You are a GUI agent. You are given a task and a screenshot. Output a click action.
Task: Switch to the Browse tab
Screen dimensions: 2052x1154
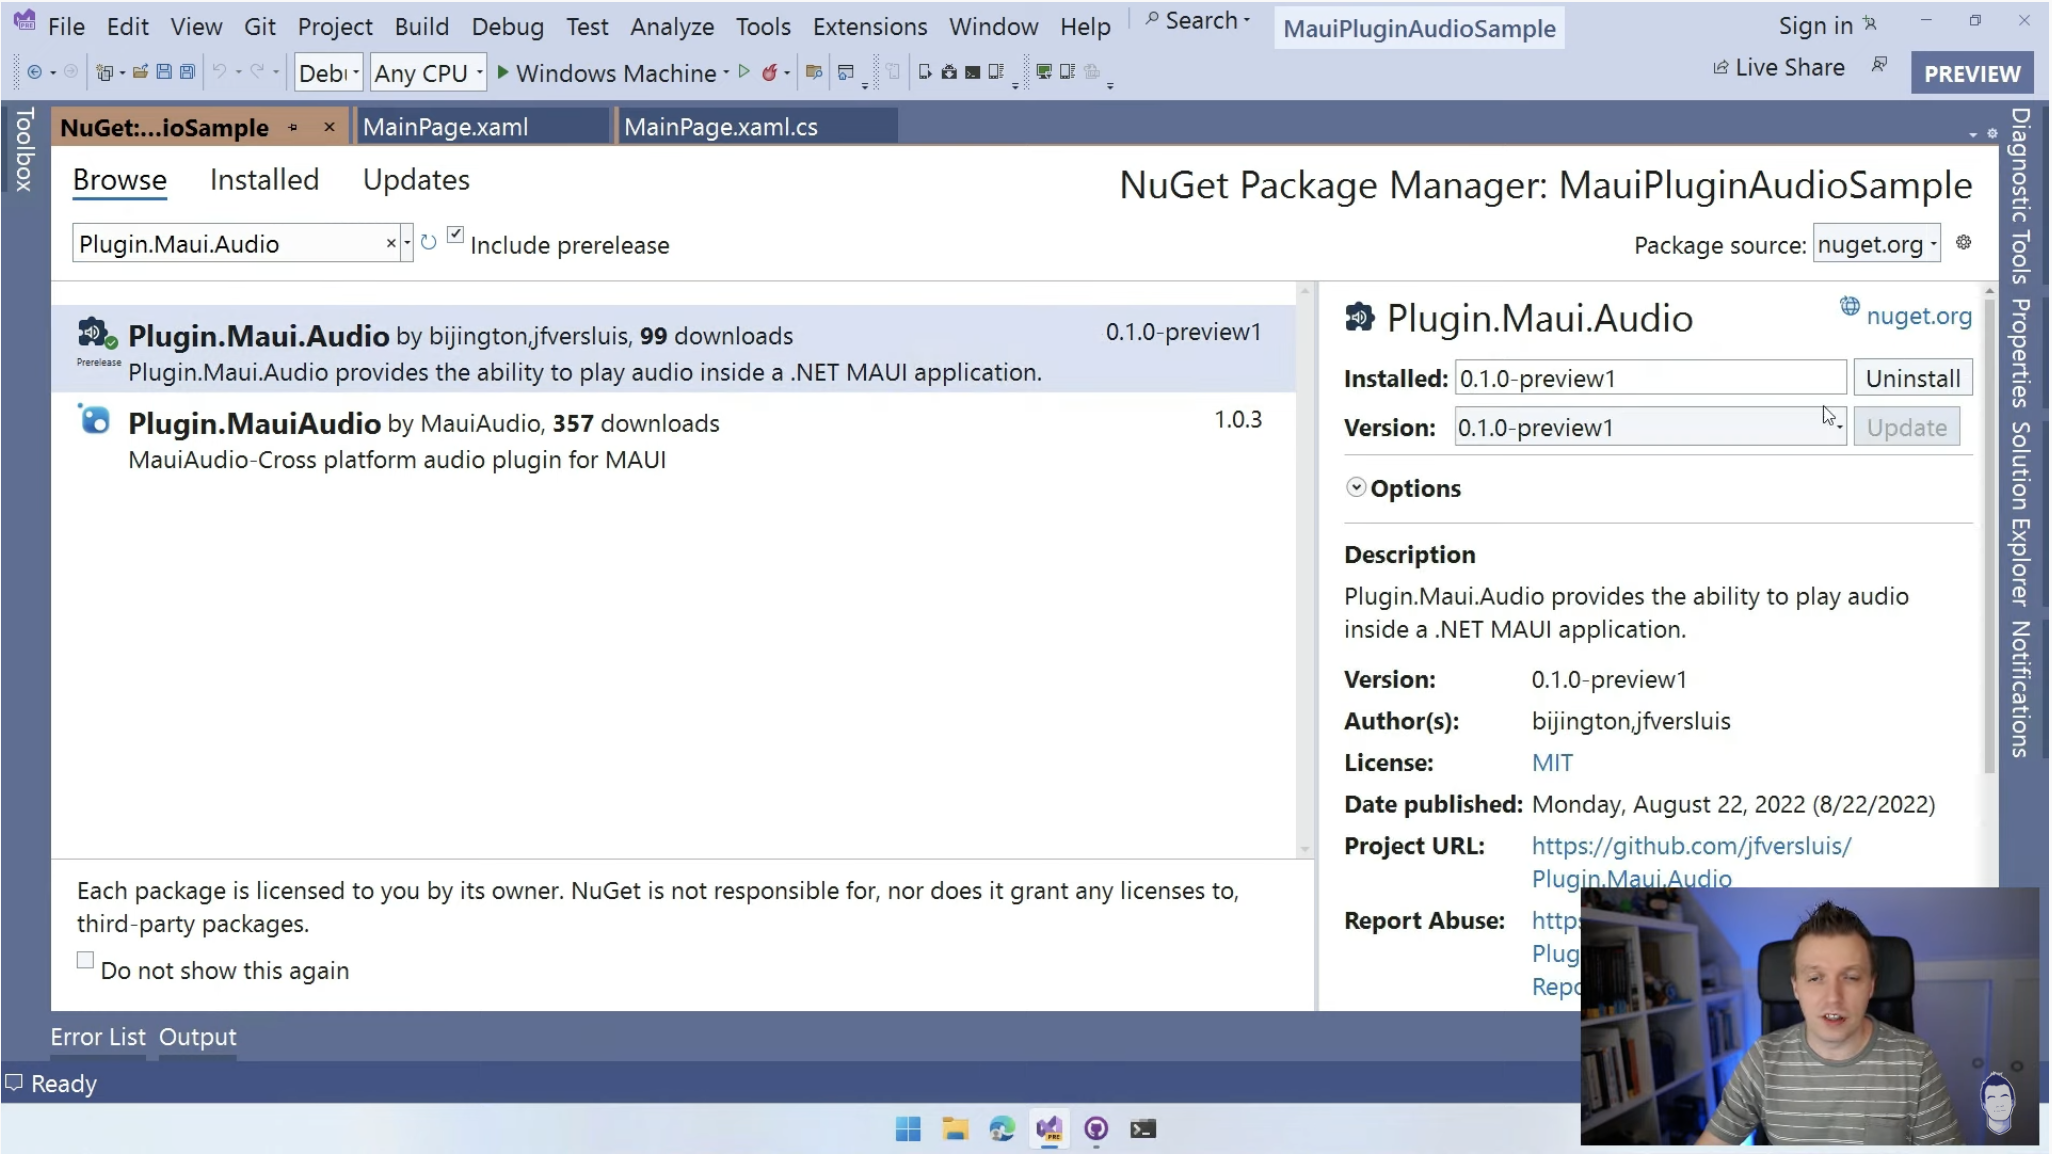(119, 180)
